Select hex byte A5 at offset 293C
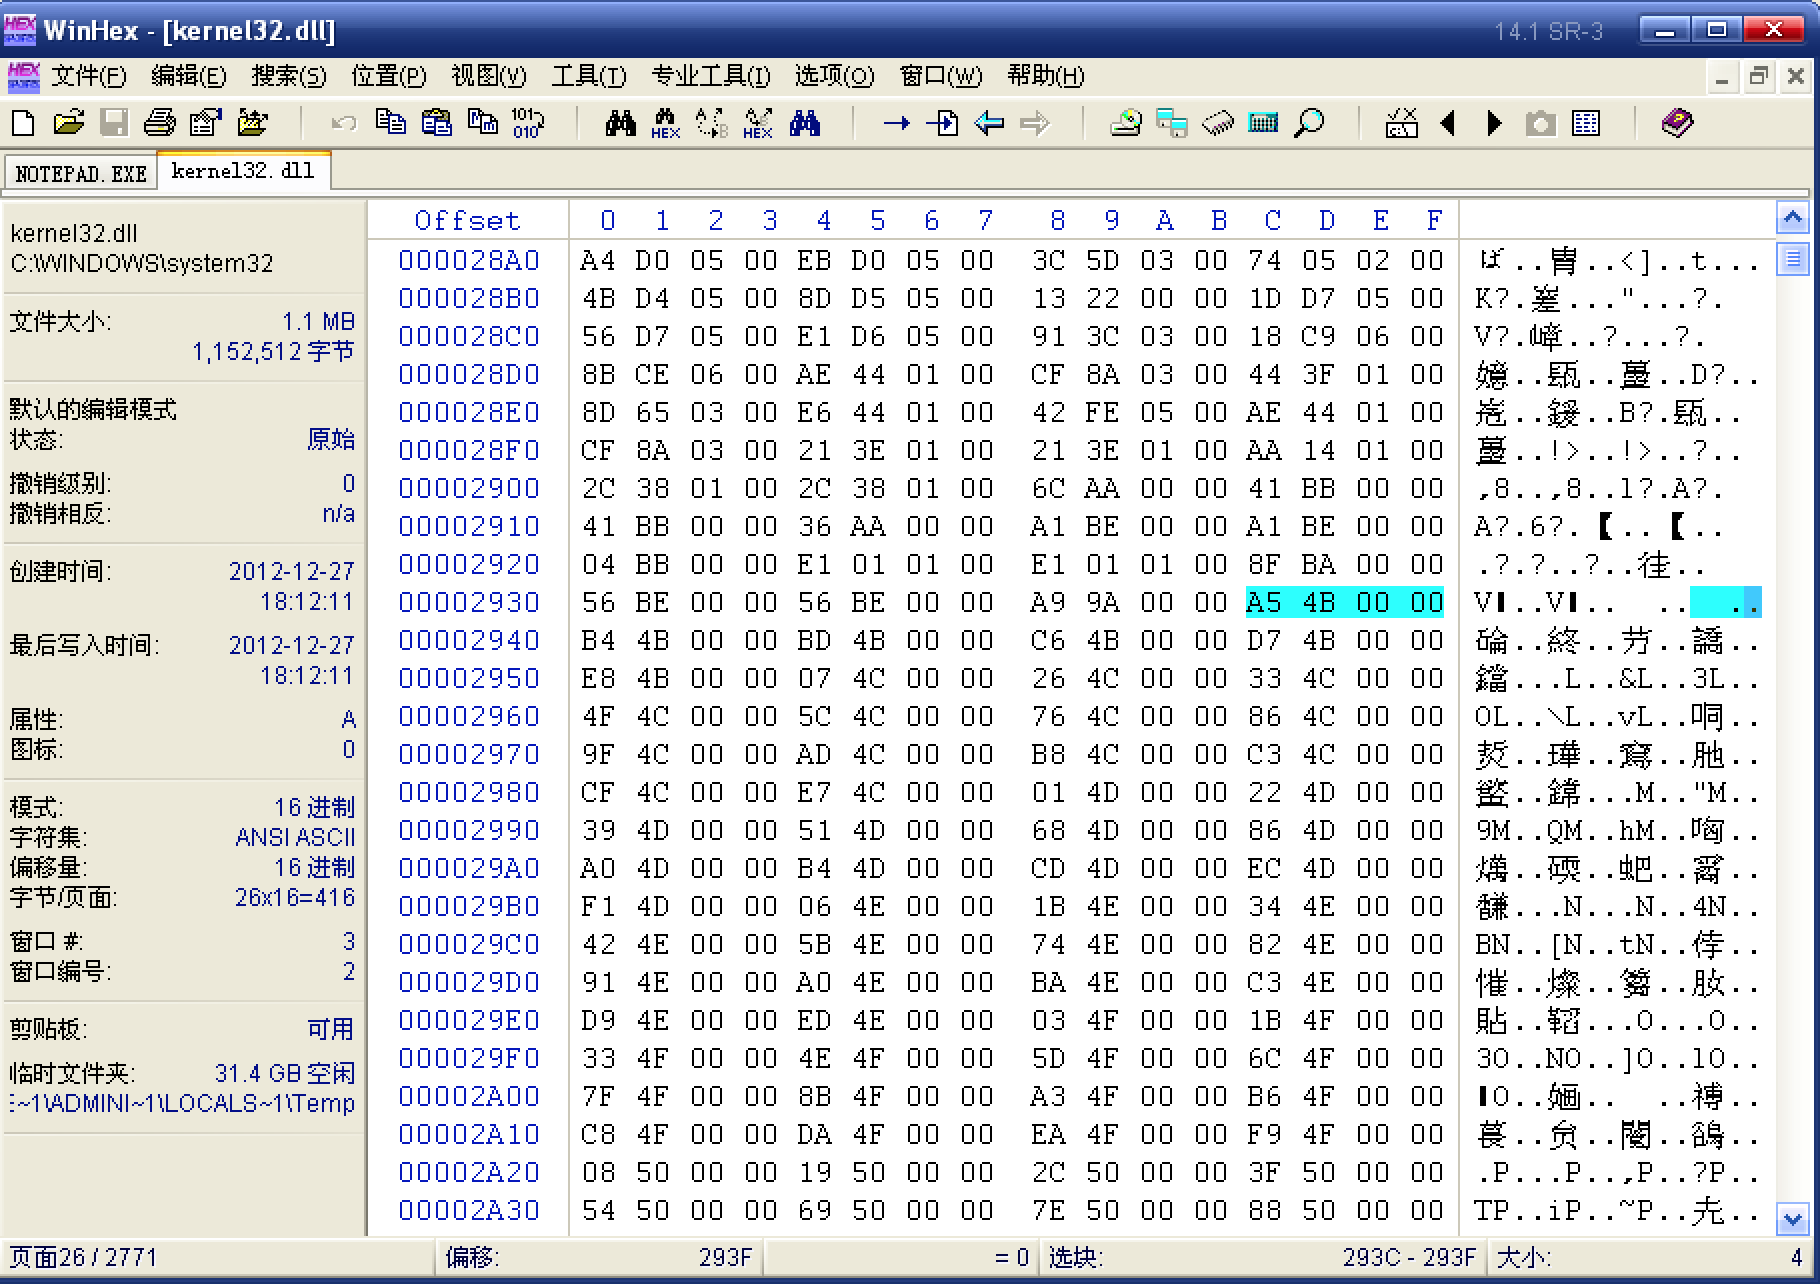Viewport: 1820px width, 1284px height. pyautogui.click(x=1263, y=602)
